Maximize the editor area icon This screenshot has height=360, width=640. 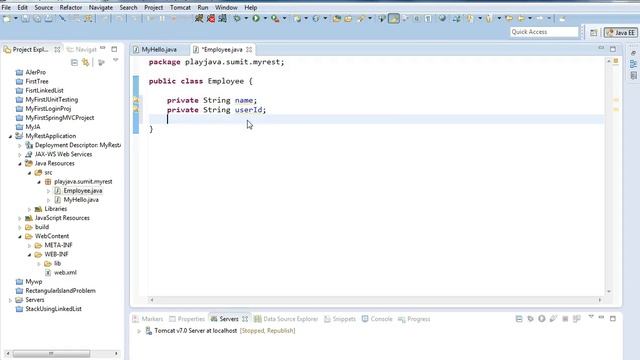[x=613, y=49]
